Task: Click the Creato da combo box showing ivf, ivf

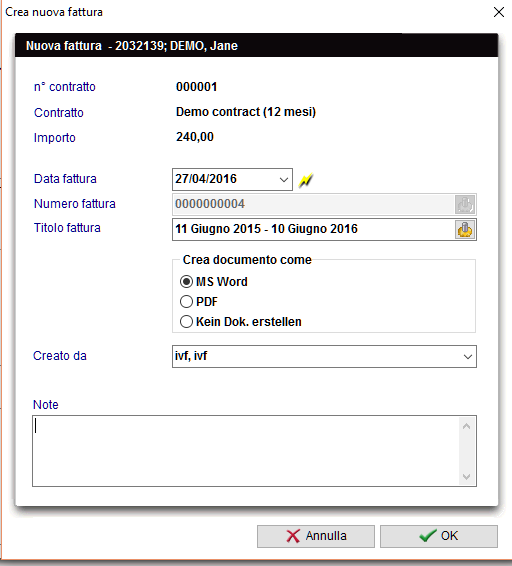Action: tap(324, 357)
